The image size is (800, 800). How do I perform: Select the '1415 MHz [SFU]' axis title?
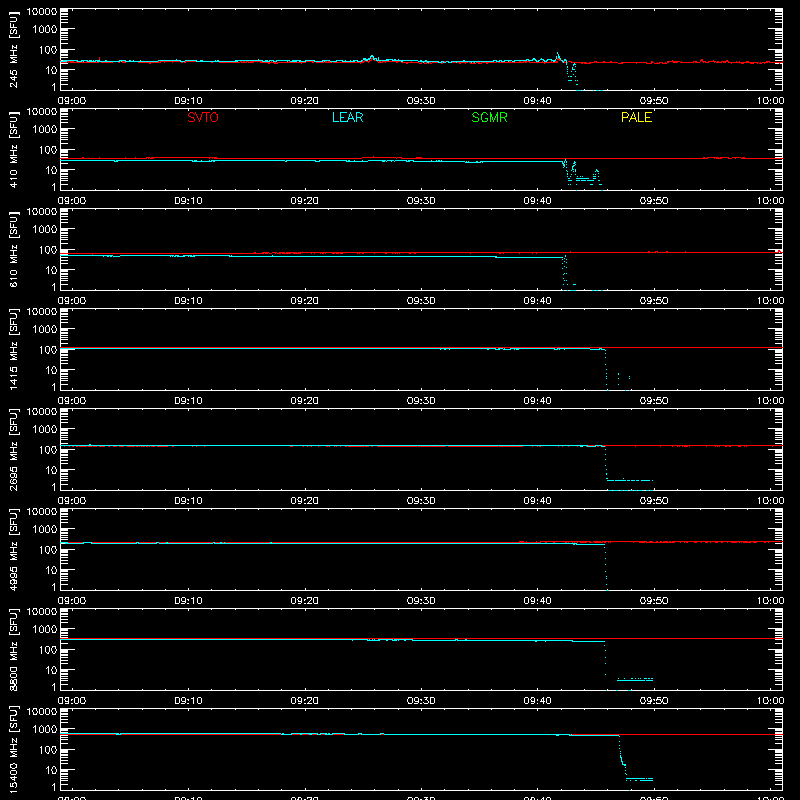tap(13, 349)
